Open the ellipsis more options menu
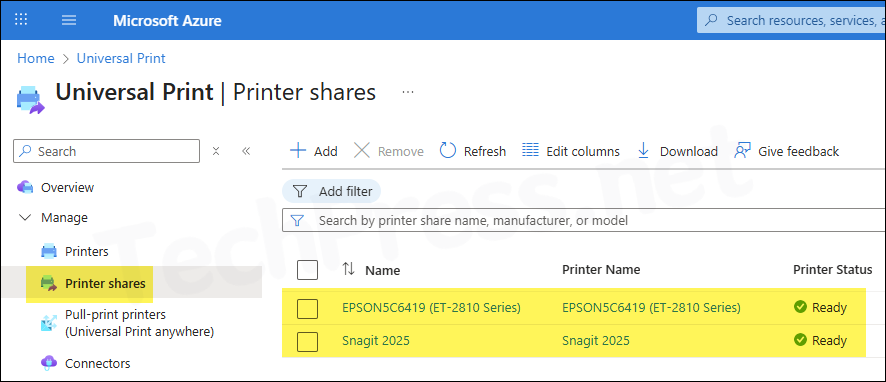 (x=408, y=92)
